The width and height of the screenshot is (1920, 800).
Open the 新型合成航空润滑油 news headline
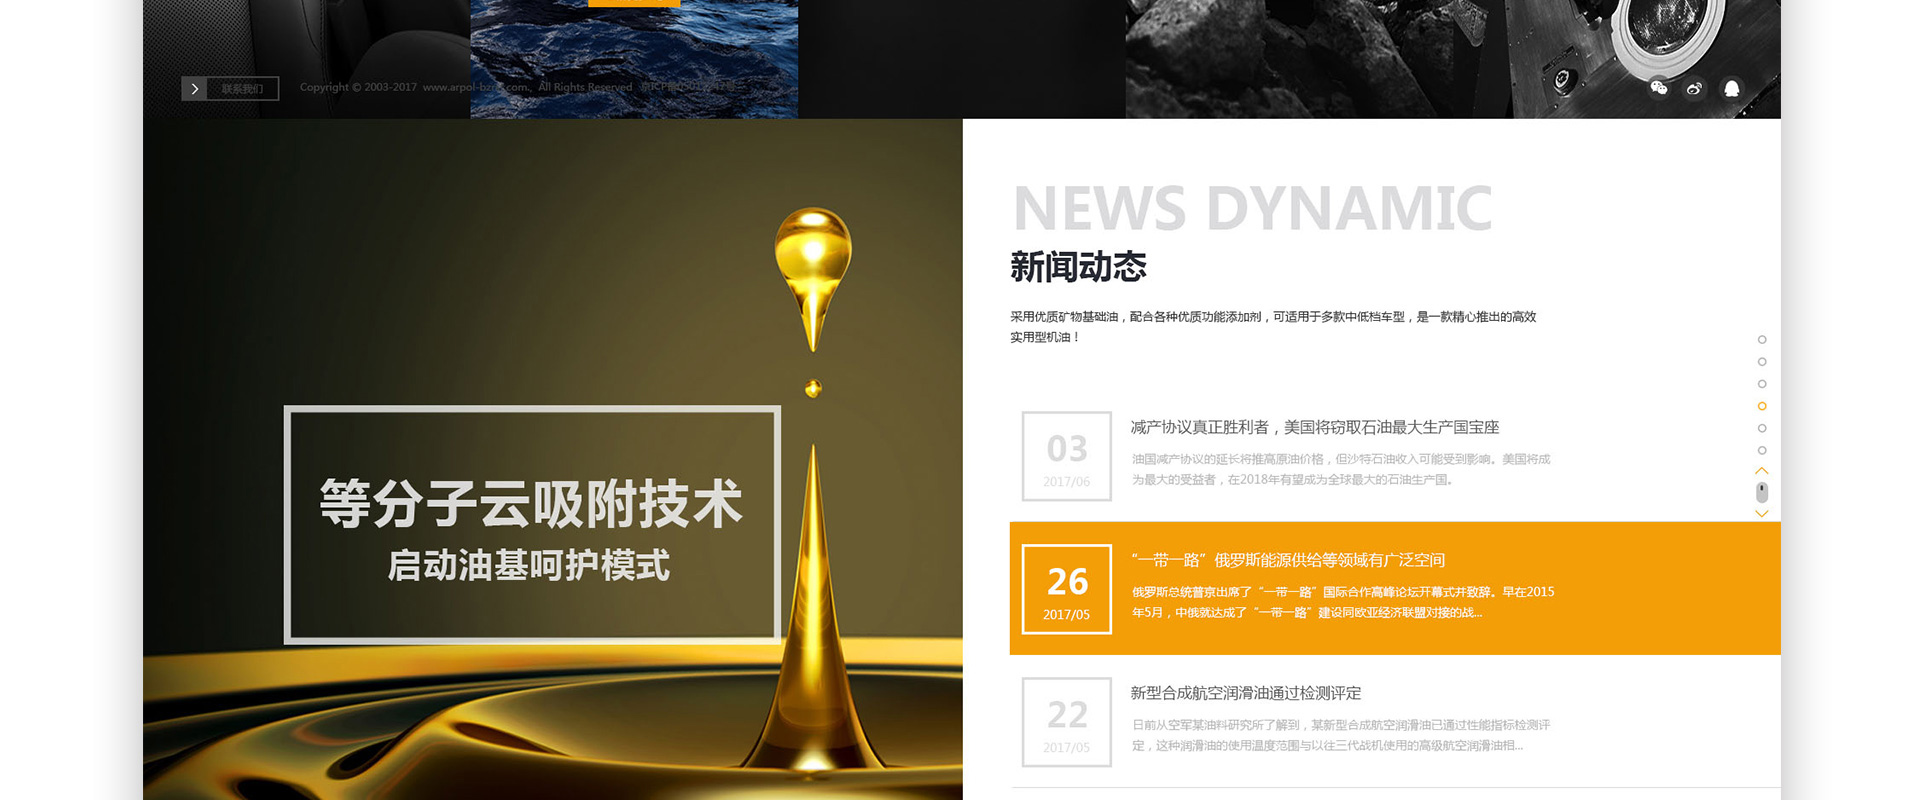(1245, 693)
